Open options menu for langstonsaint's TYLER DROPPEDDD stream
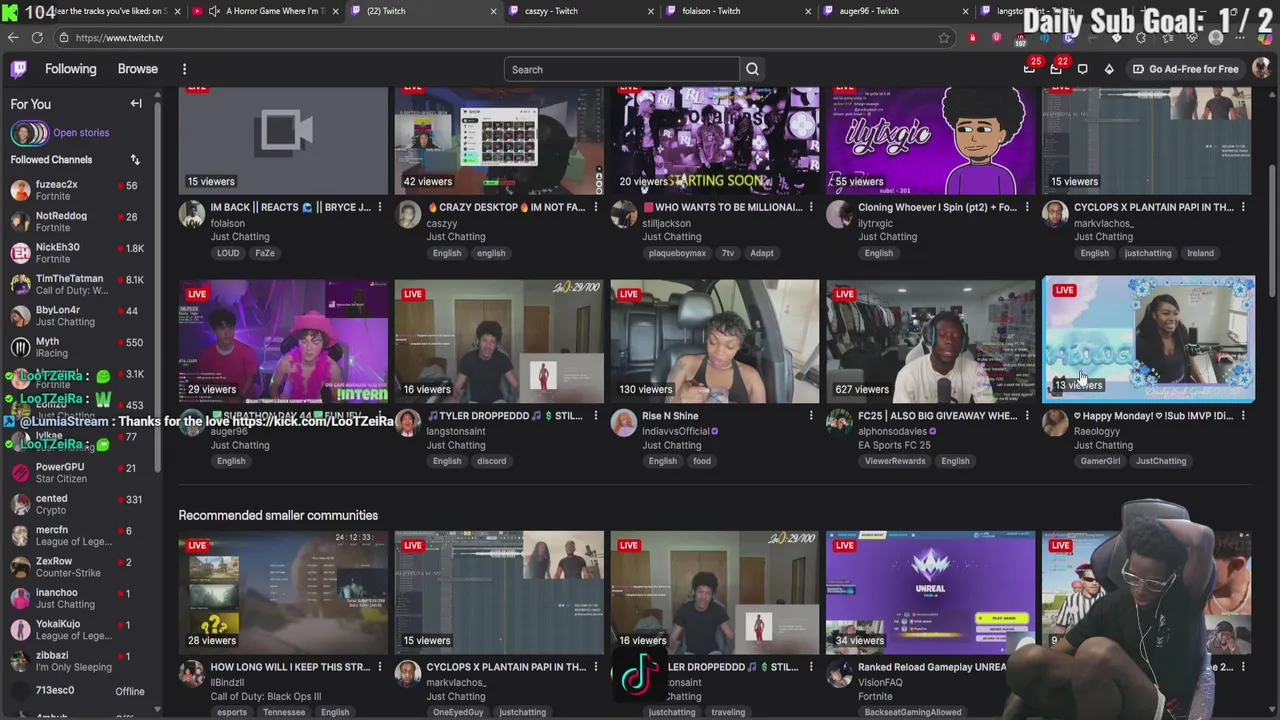 [x=595, y=415]
